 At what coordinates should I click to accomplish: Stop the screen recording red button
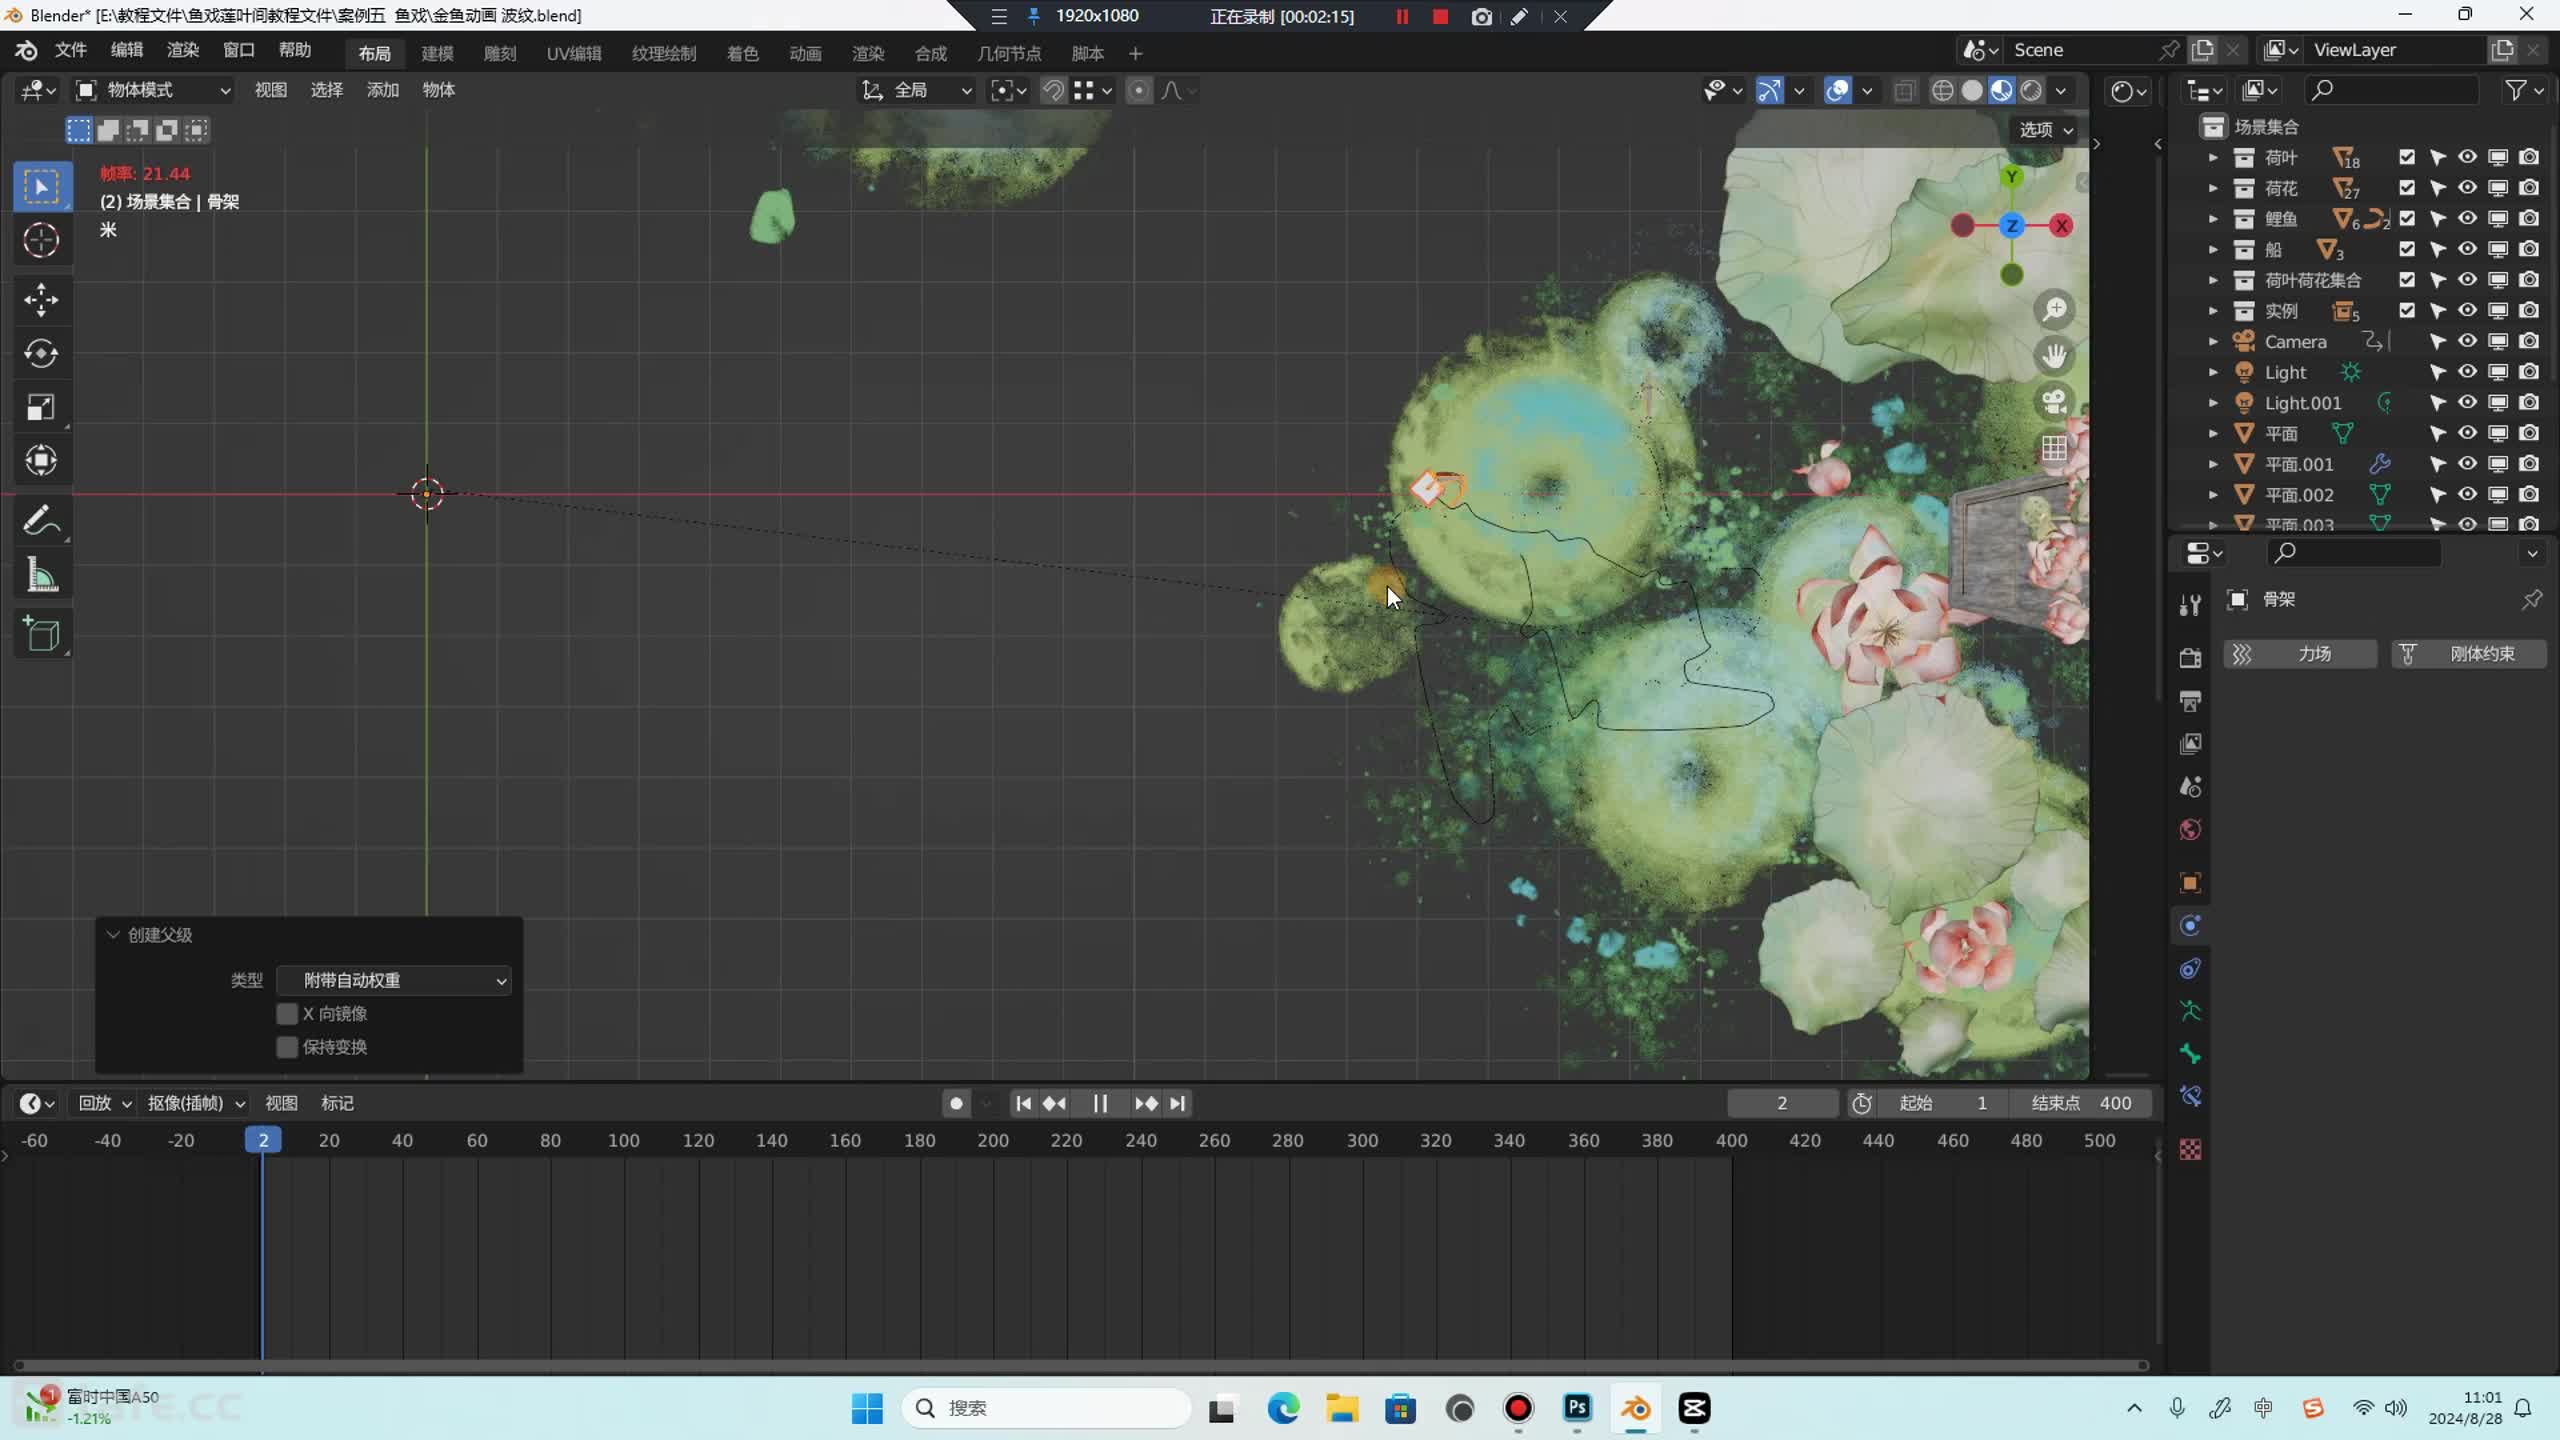point(1440,16)
